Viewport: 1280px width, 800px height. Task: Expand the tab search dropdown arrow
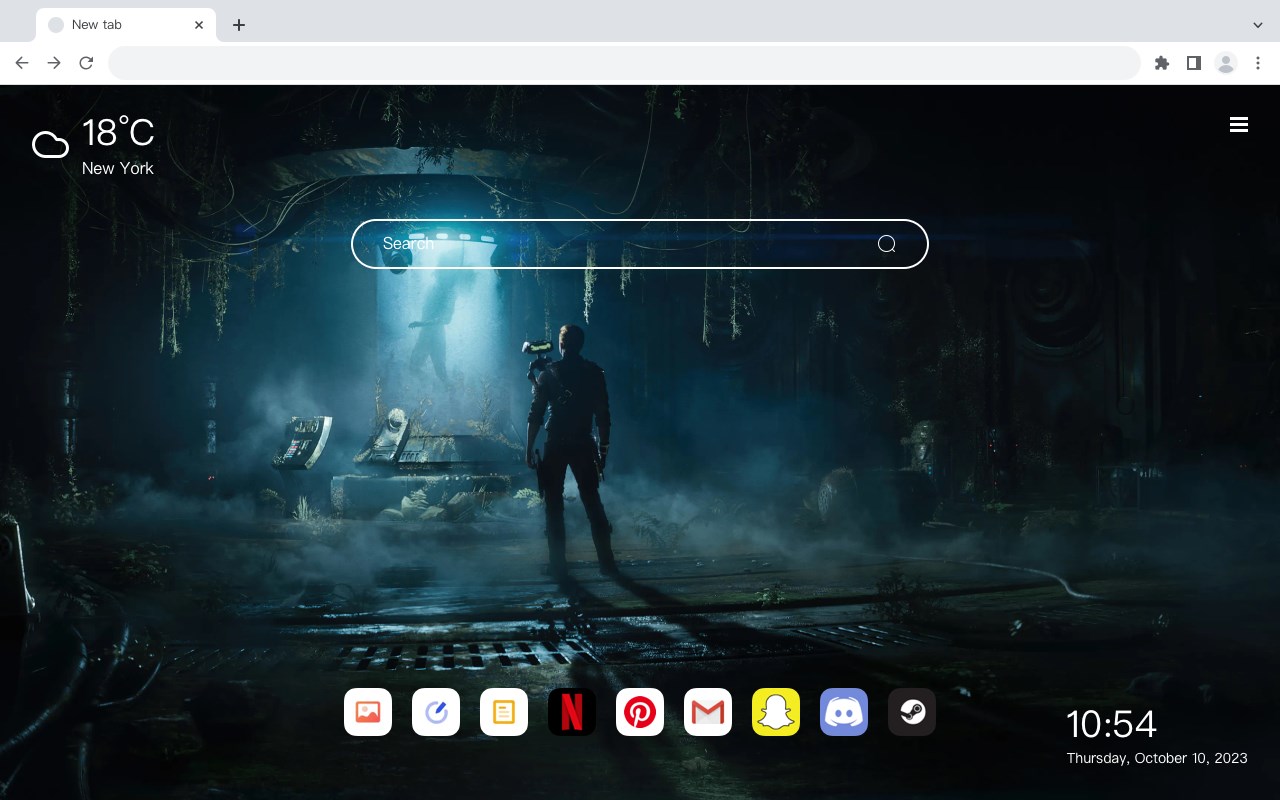point(1258,25)
